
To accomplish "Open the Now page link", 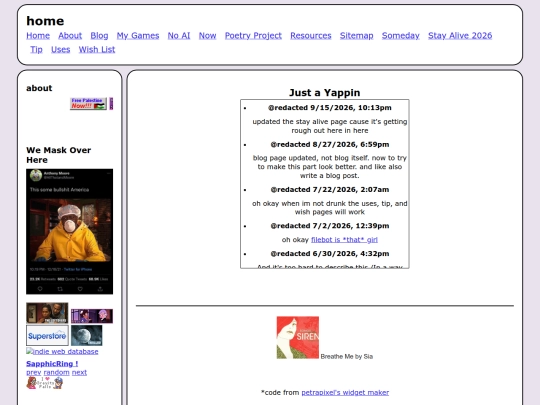I will [207, 36].
